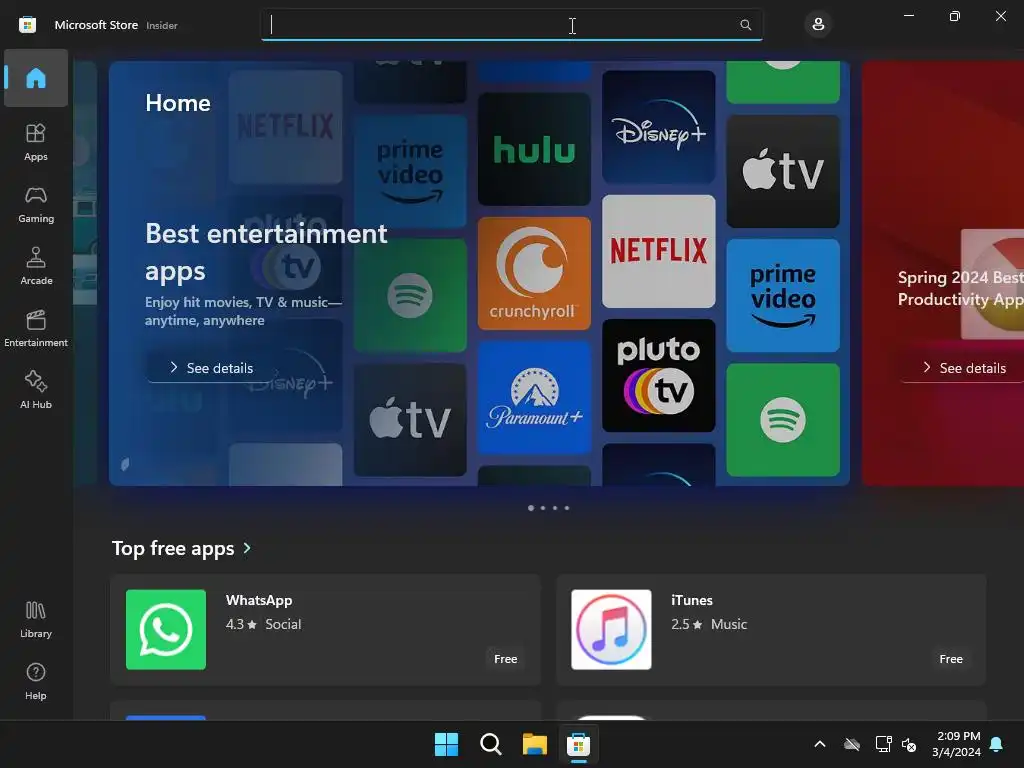1024x768 pixels.
Task: Click the Free button on iTunes card
Action: [x=951, y=659]
